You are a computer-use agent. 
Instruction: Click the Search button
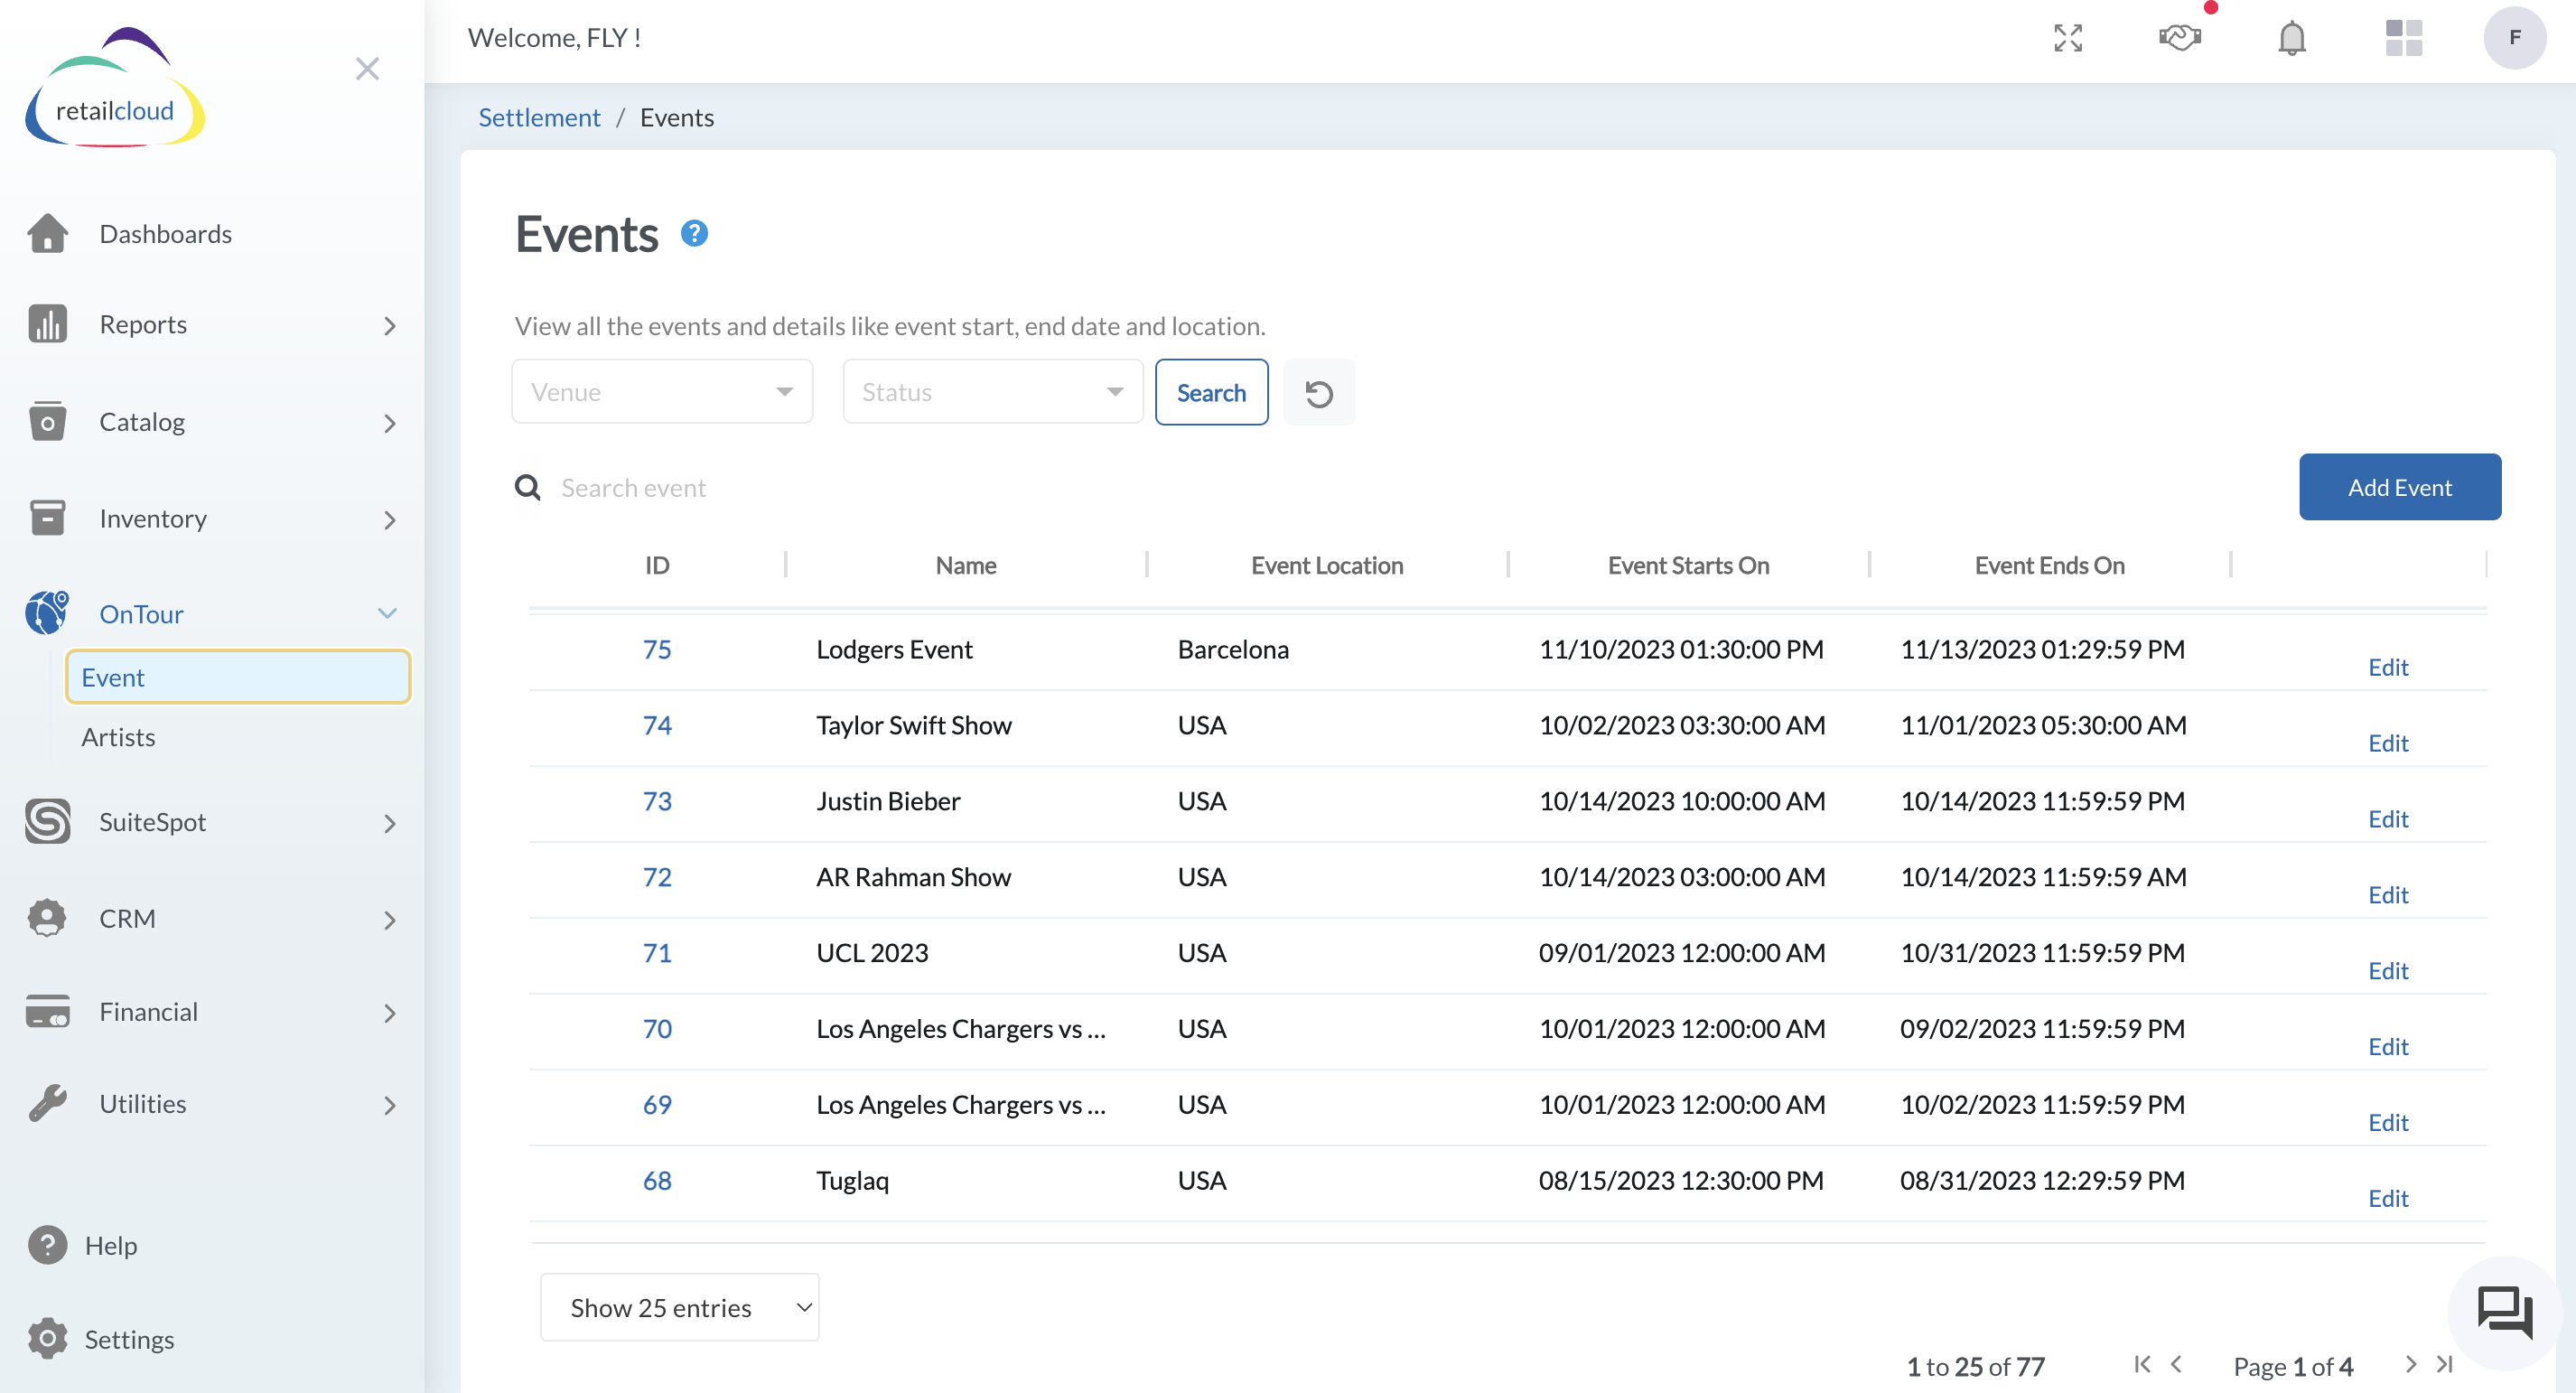coord(1211,392)
